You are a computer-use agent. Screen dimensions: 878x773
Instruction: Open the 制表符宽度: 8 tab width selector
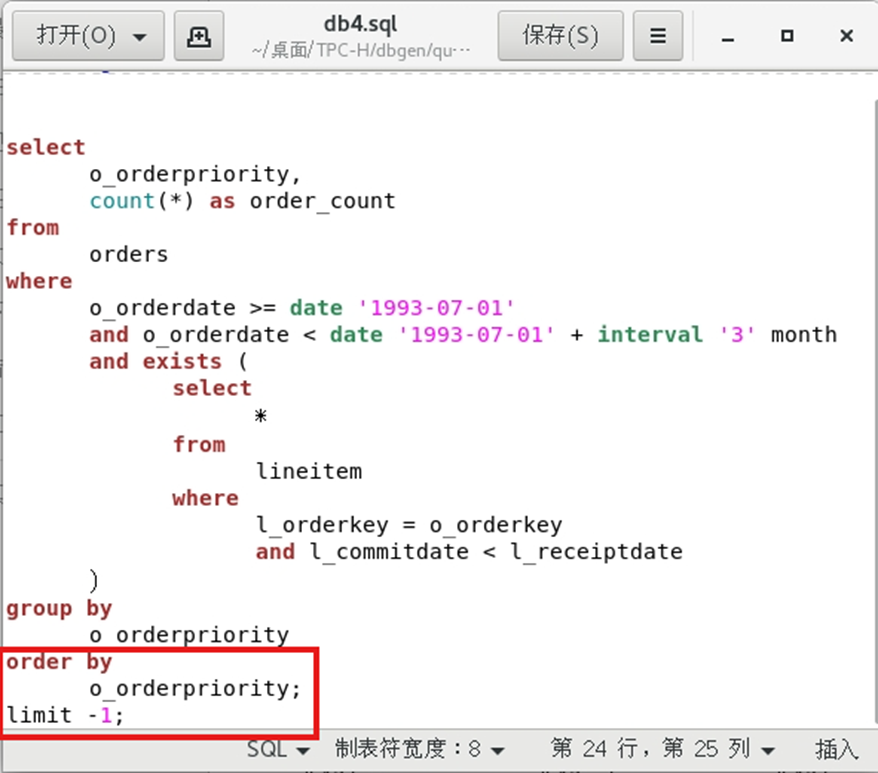[x=420, y=749]
